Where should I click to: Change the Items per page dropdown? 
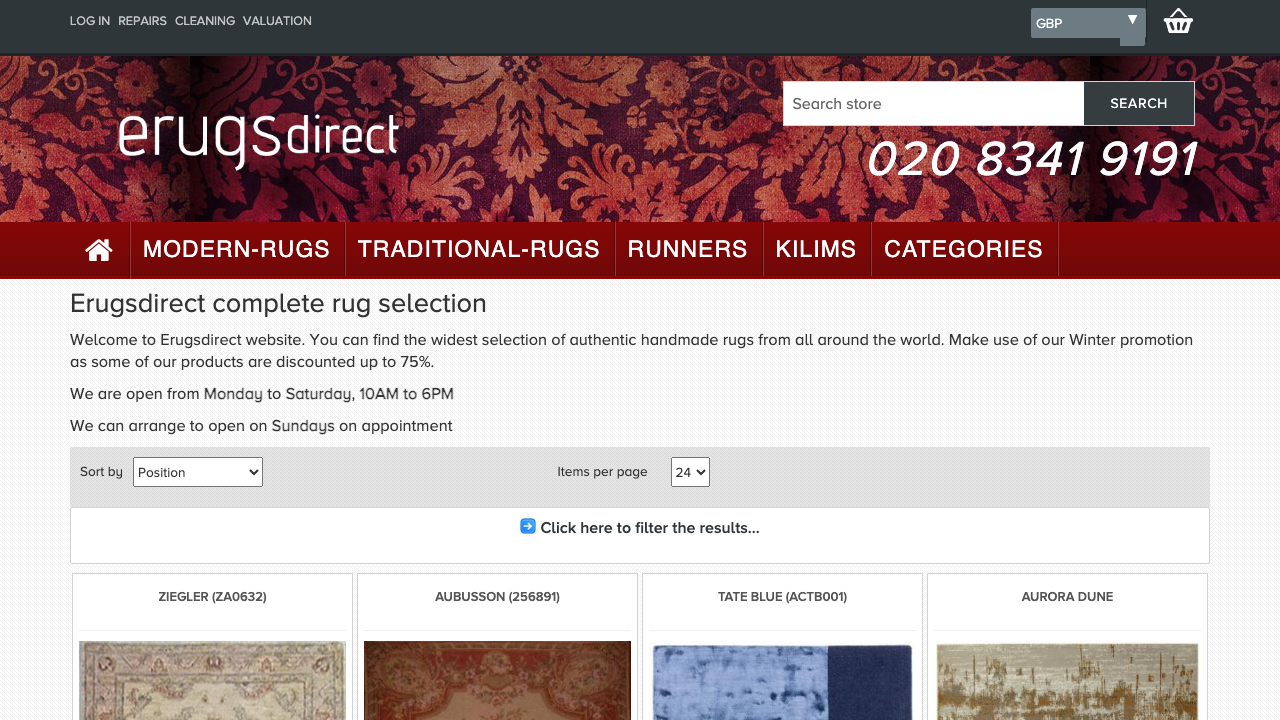[689, 471]
